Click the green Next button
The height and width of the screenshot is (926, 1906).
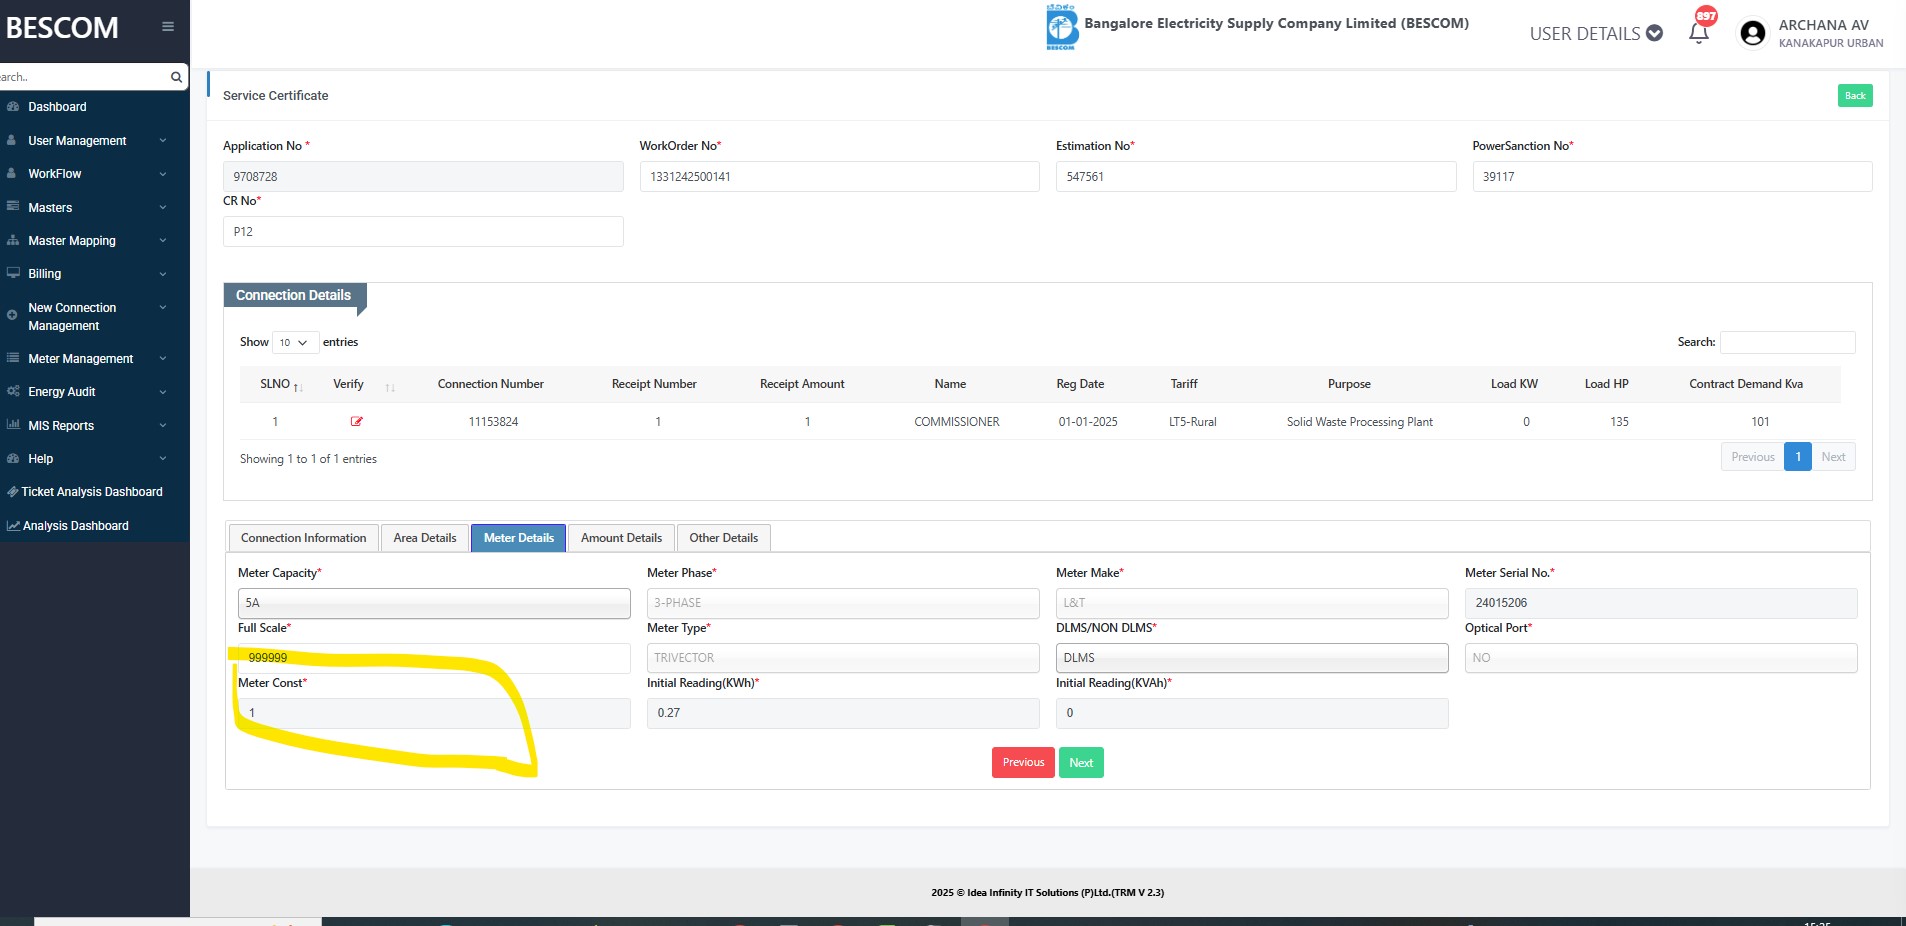[x=1080, y=763]
